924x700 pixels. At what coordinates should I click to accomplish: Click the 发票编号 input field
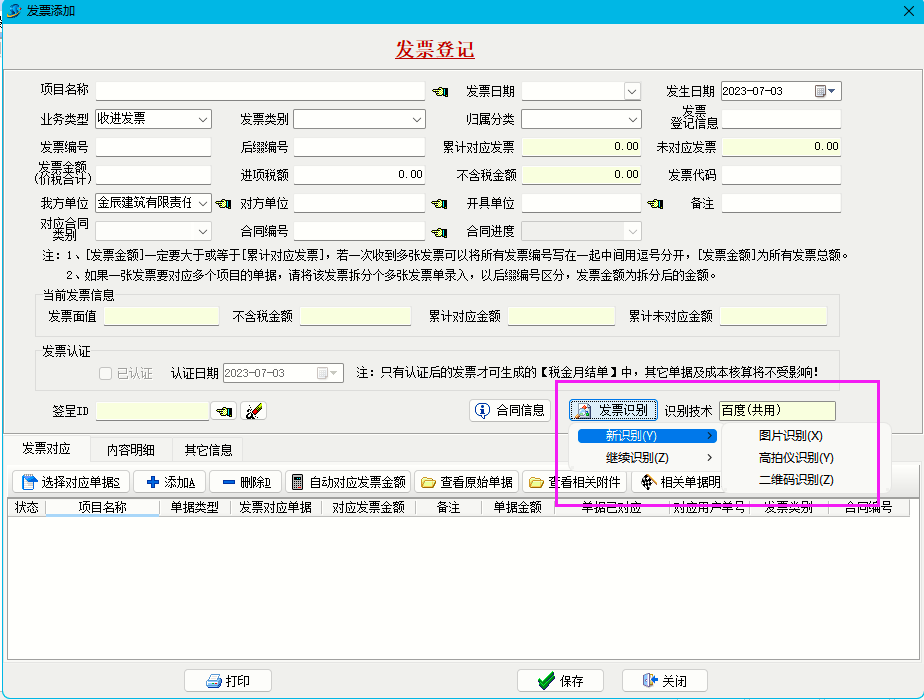point(153,147)
